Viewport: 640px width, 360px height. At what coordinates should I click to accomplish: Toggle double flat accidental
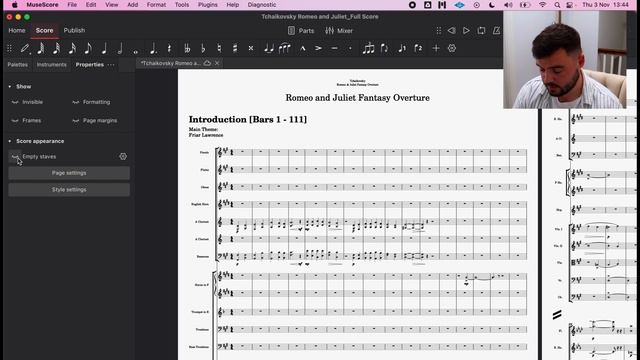187,49
